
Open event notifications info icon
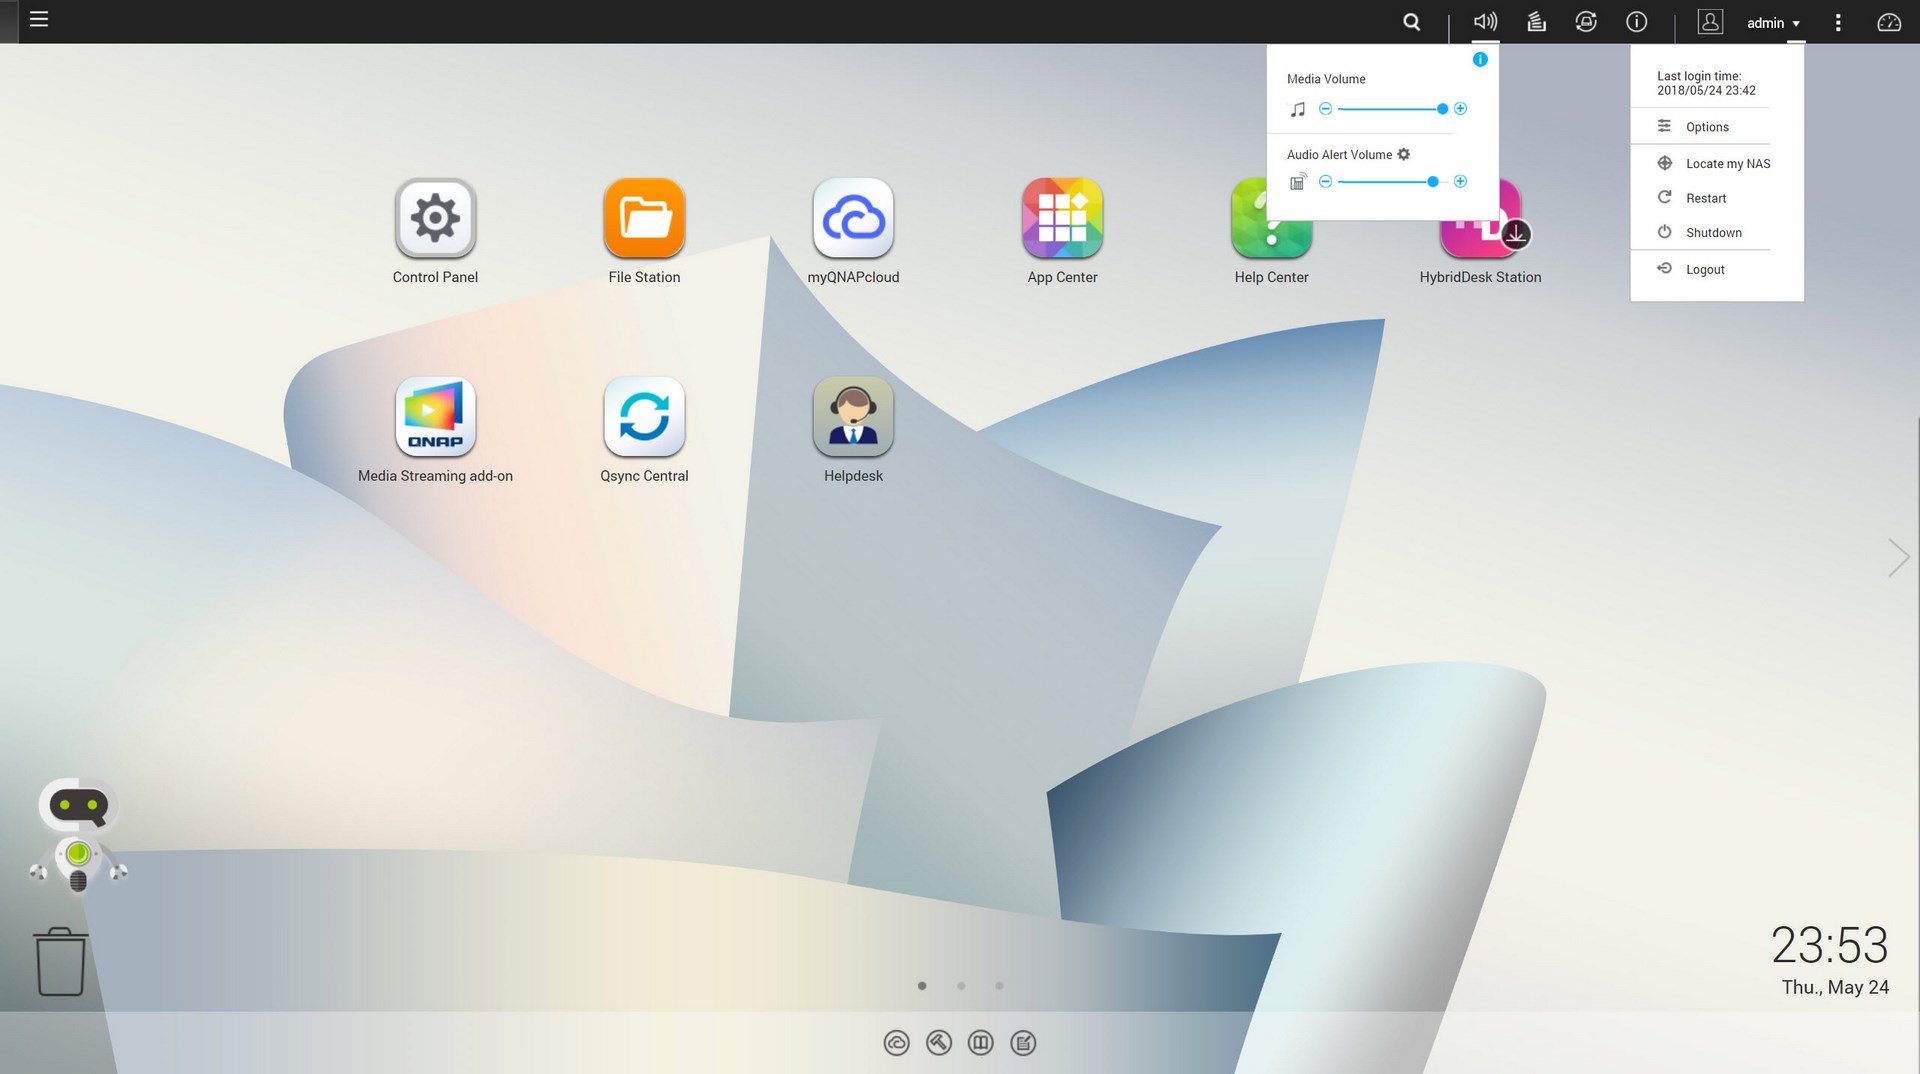[x=1636, y=21]
